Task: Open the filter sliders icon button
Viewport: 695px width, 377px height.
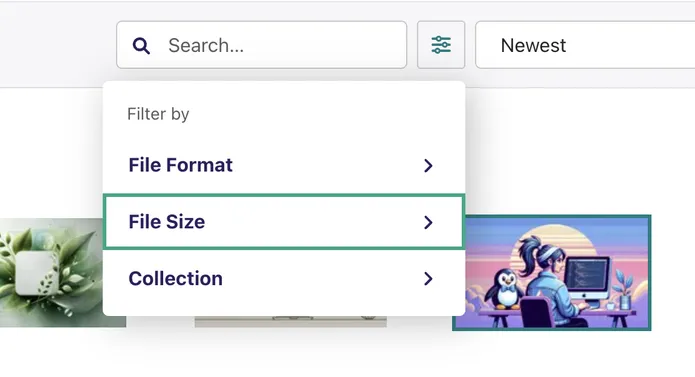Action: pos(441,45)
